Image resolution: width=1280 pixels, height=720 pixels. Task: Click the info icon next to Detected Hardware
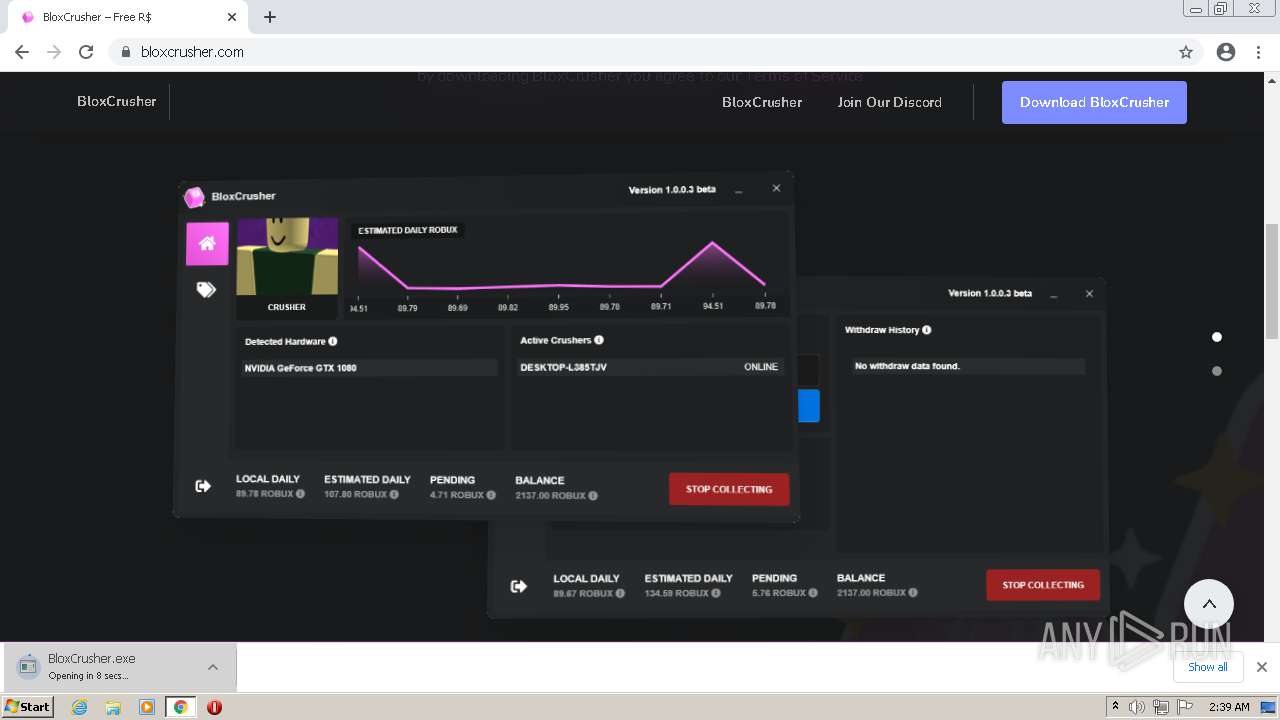[x=333, y=341]
